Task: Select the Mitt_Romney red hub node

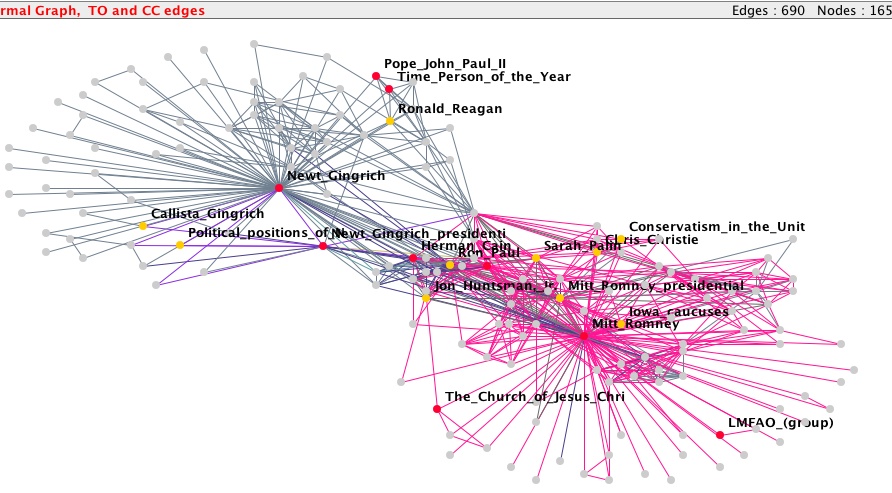Action: 584,336
